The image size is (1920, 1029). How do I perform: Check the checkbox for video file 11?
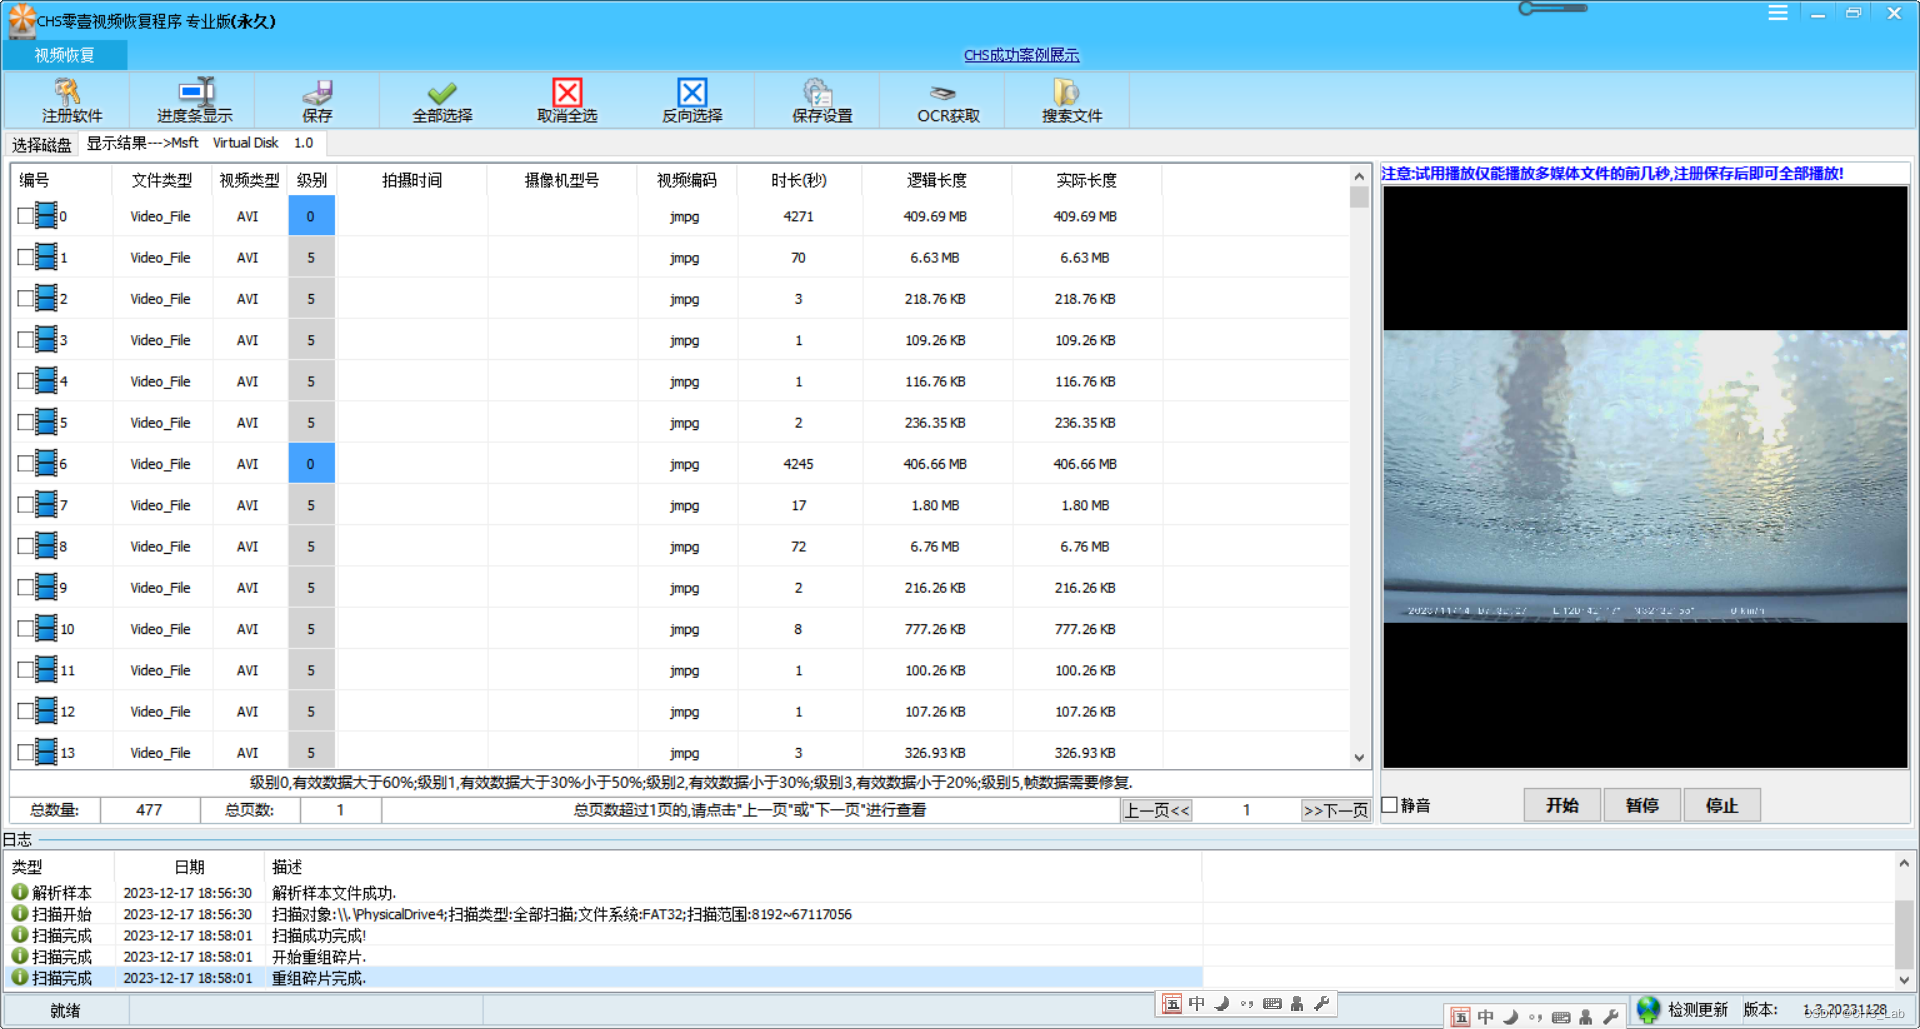point(25,670)
